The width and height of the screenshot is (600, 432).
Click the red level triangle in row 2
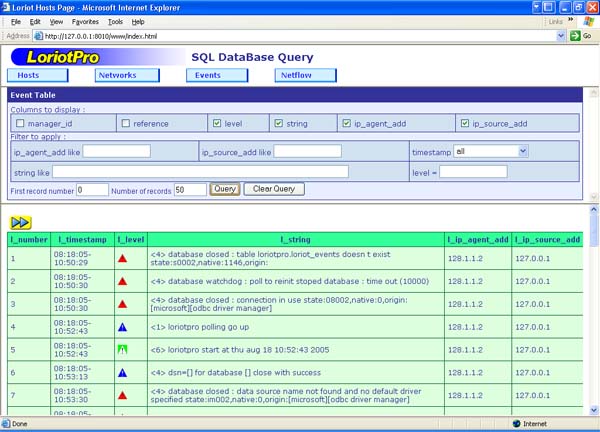[122, 281]
